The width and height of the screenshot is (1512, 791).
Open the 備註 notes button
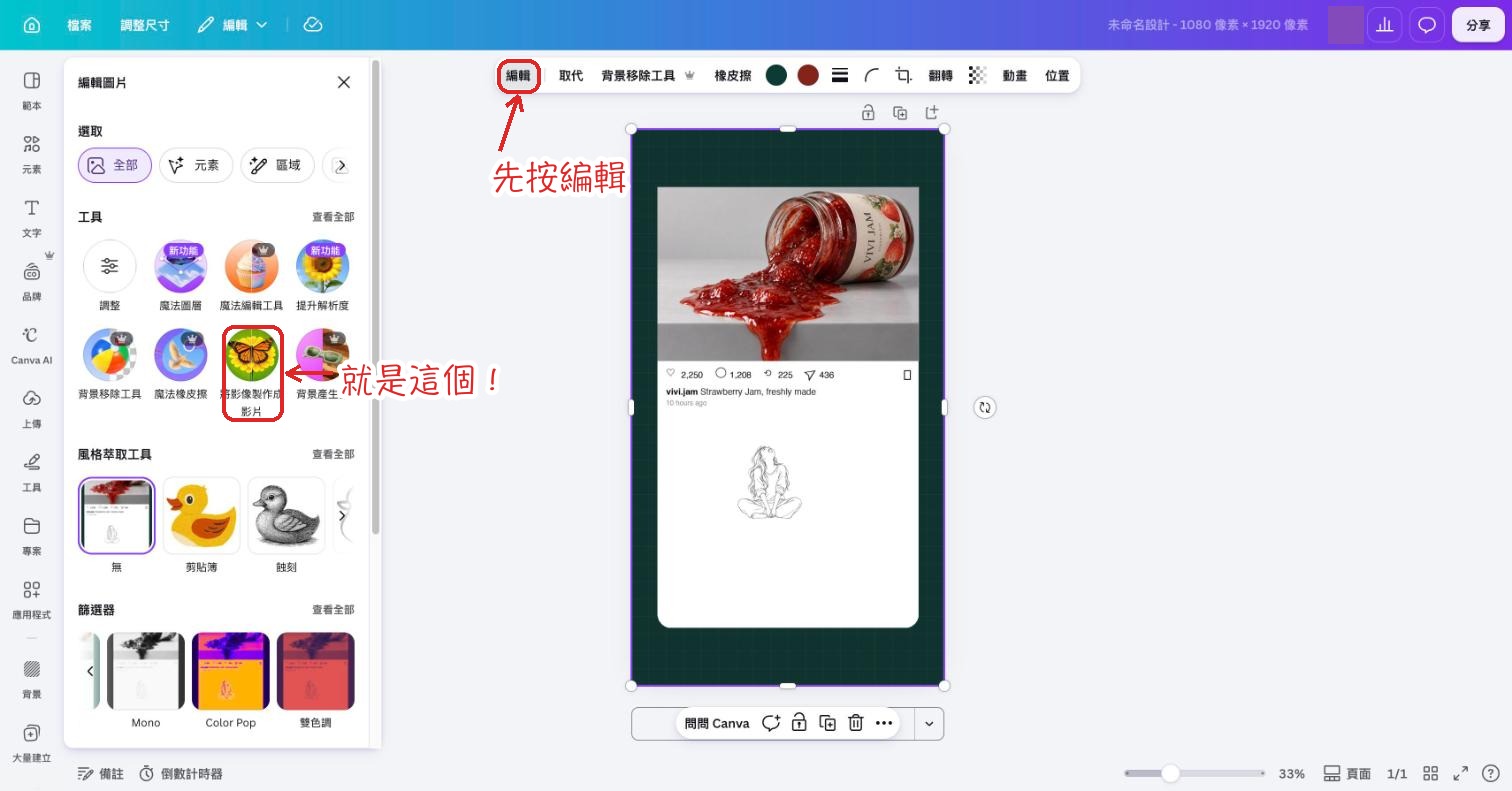[x=101, y=774]
